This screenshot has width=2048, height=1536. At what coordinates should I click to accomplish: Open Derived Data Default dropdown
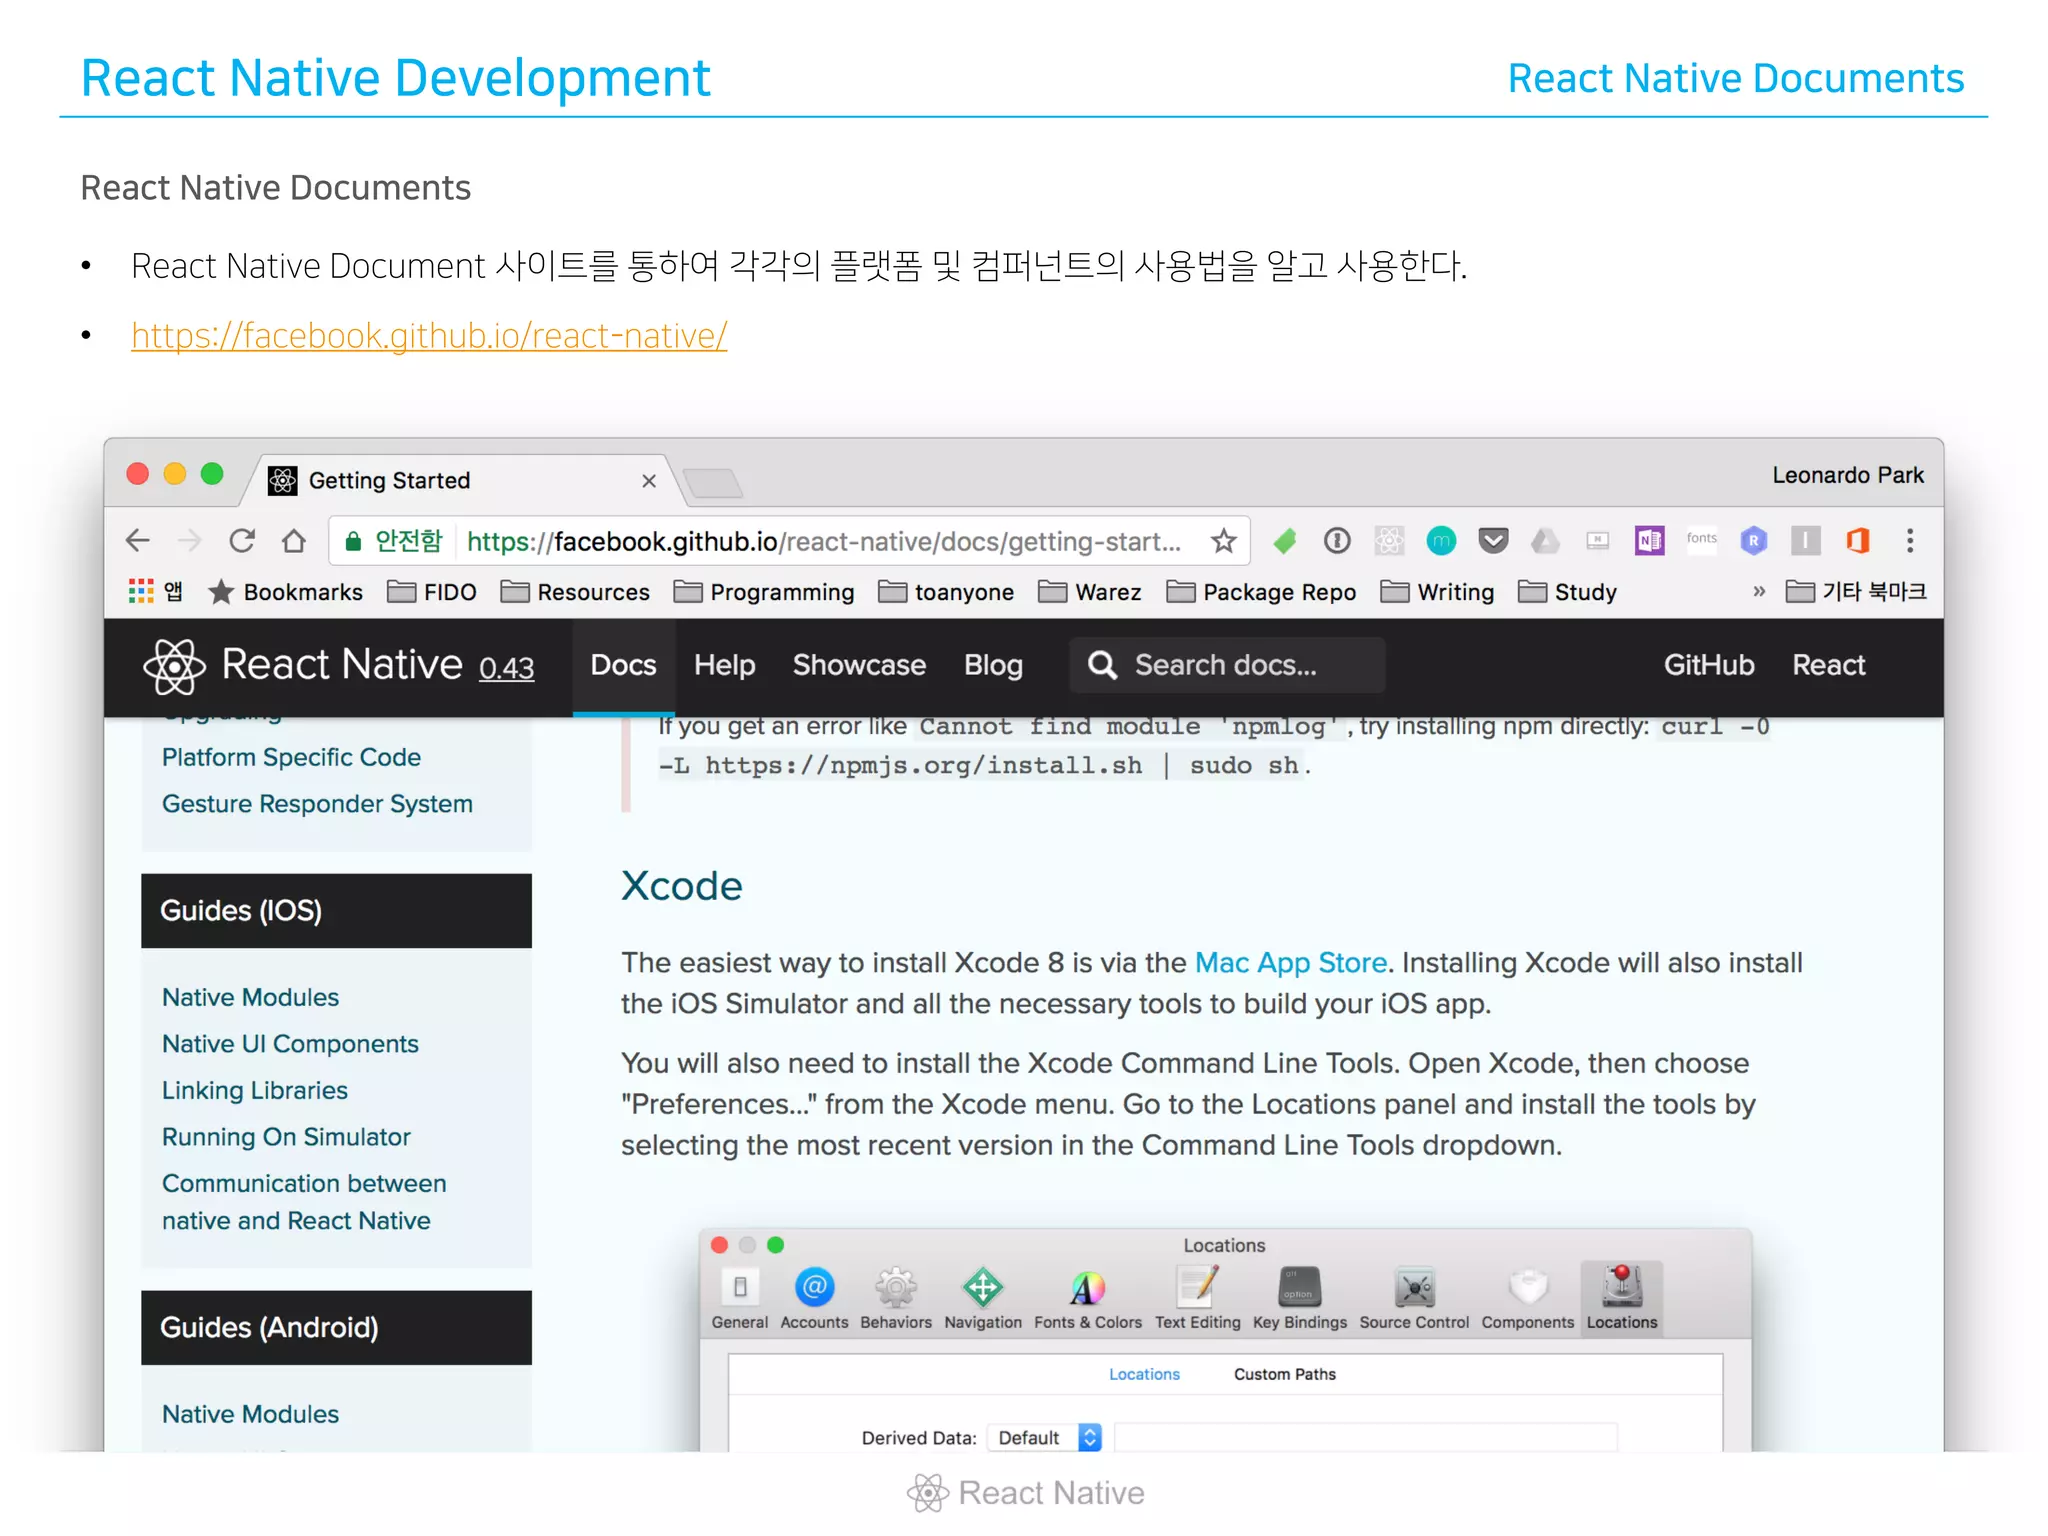(1044, 1438)
